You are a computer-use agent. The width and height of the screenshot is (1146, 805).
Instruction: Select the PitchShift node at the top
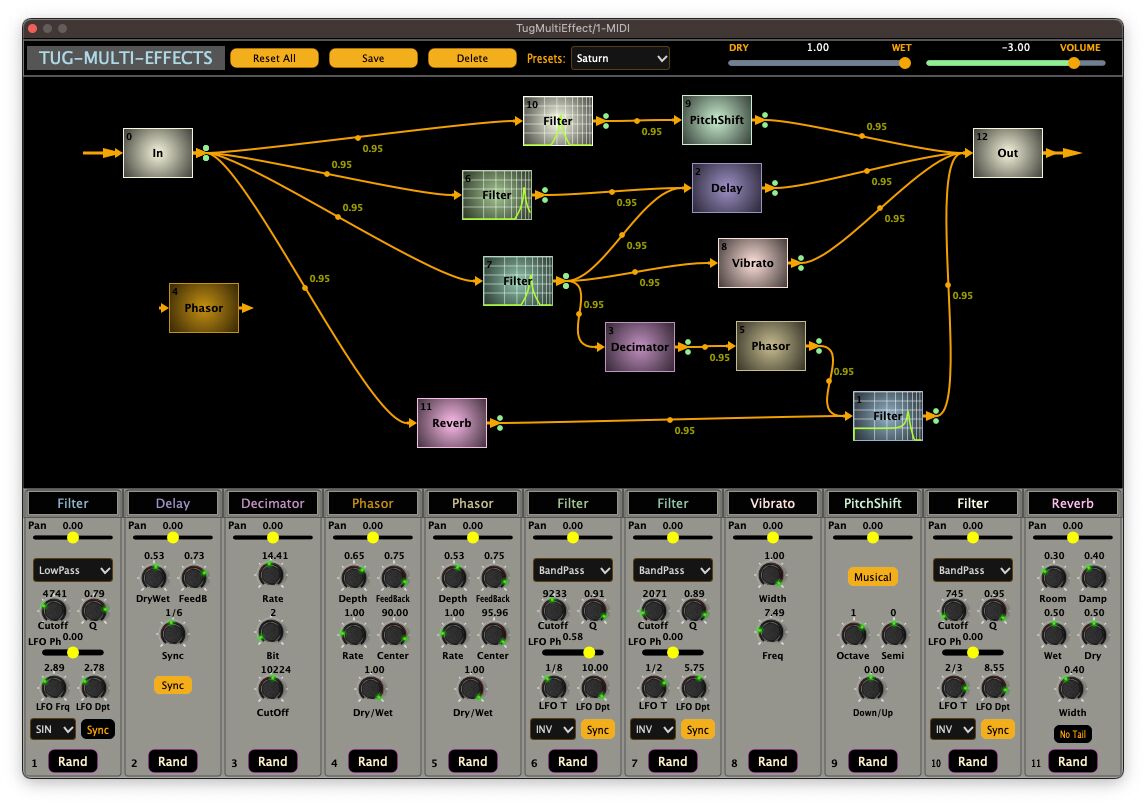tap(717, 120)
